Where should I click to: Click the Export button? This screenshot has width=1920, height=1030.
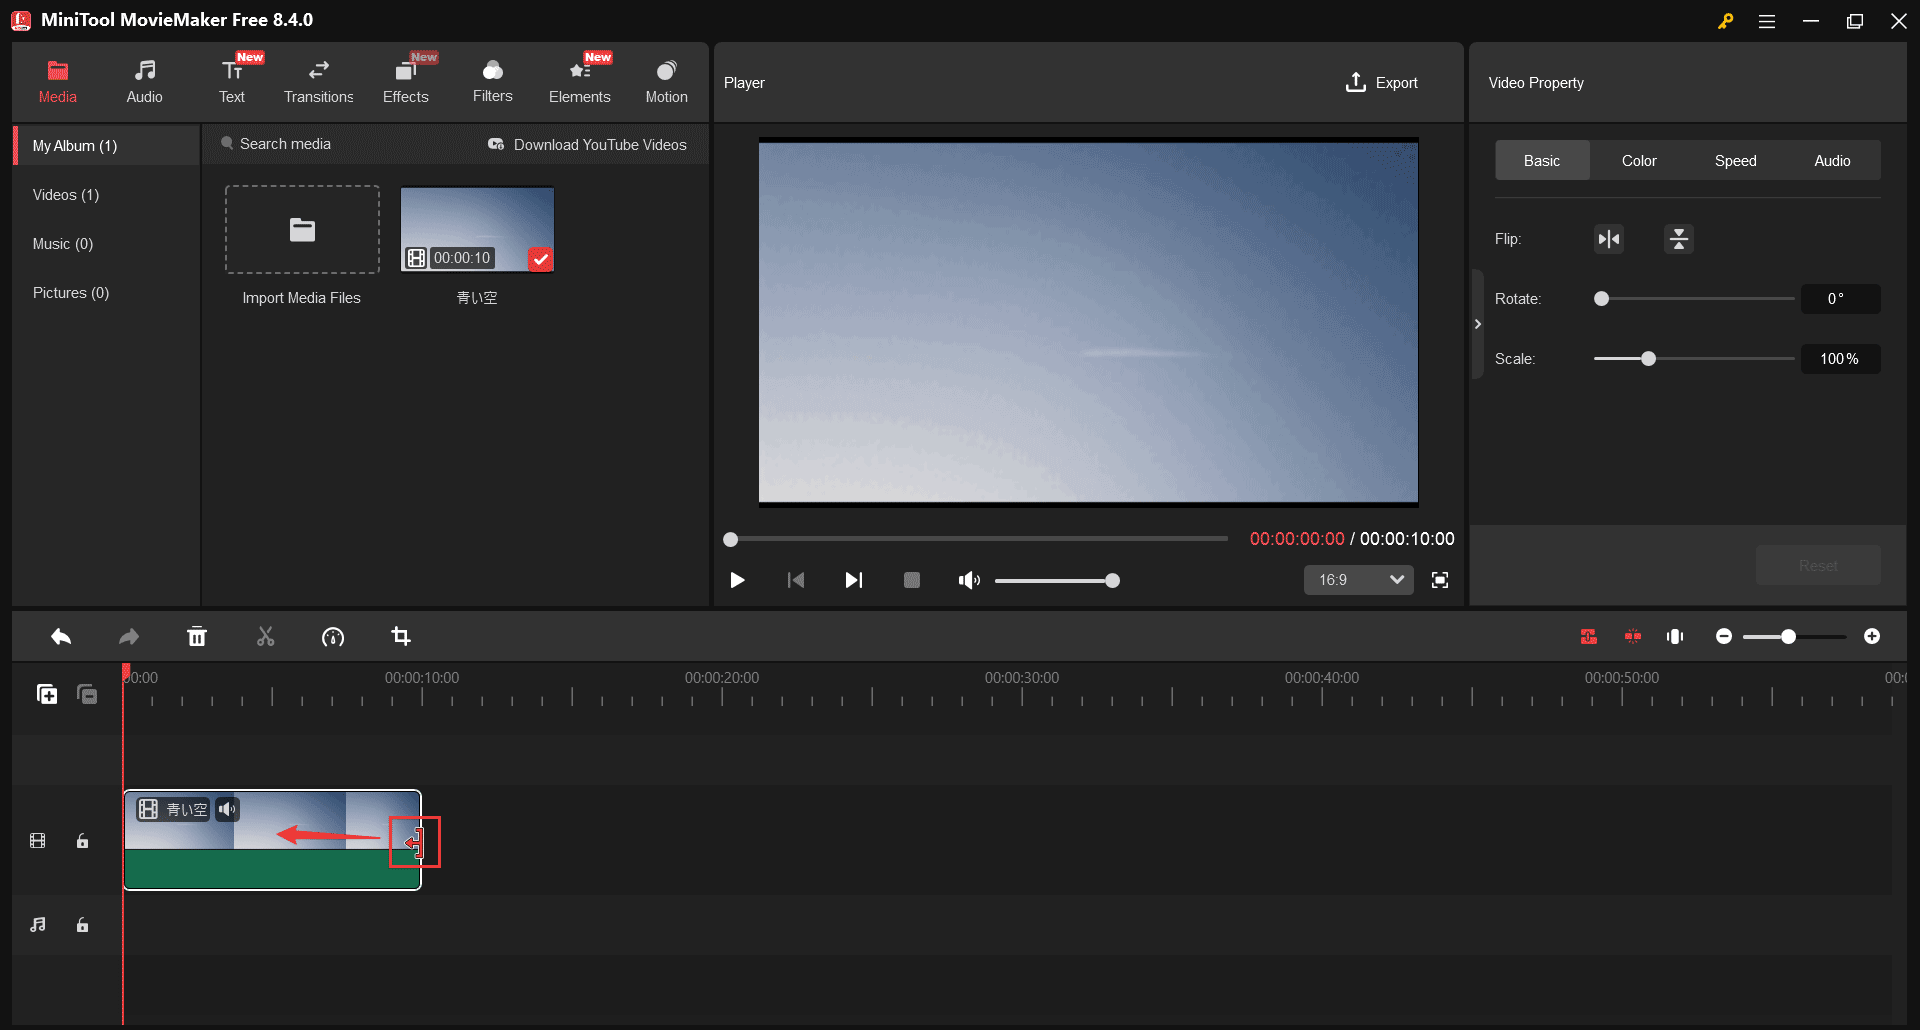[x=1381, y=82]
